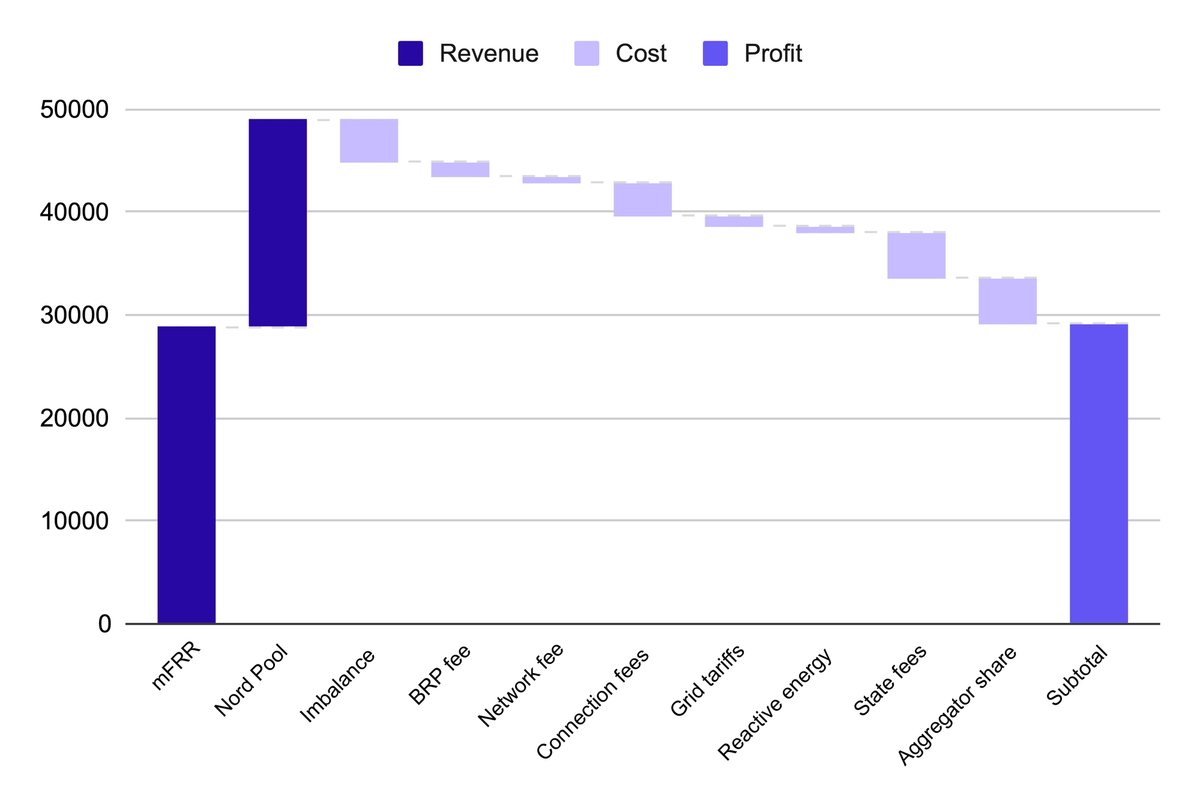The height and width of the screenshot is (800, 1200).
Task: Click the Nord Pool revenue bar
Action: tap(278, 223)
